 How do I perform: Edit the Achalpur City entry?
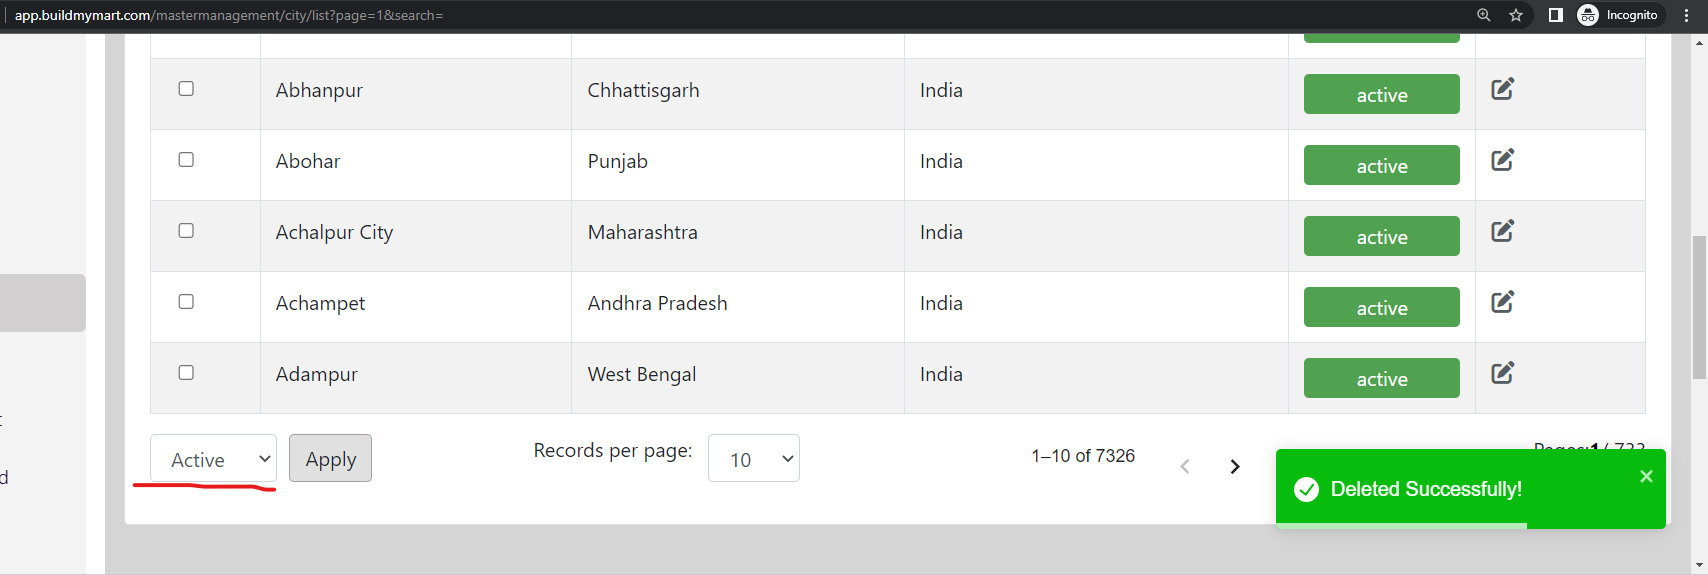click(x=1502, y=231)
